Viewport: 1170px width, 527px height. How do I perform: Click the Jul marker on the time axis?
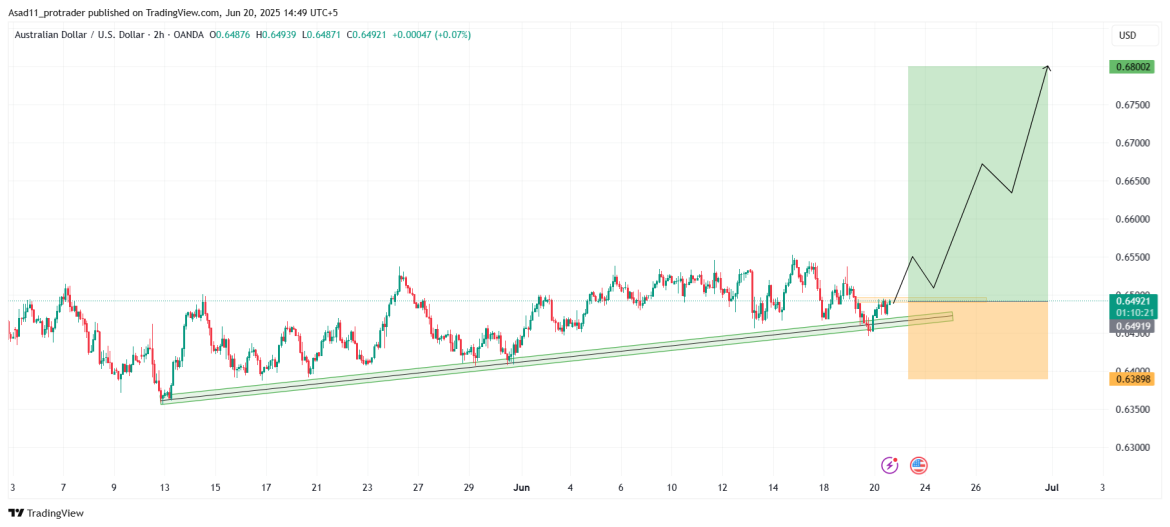coord(1052,488)
